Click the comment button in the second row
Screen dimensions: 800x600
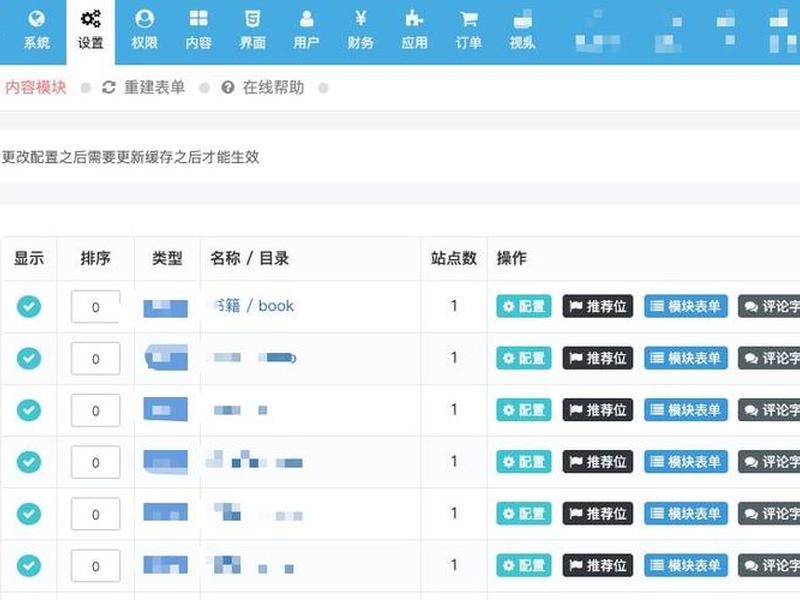pyautogui.click(x=769, y=358)
